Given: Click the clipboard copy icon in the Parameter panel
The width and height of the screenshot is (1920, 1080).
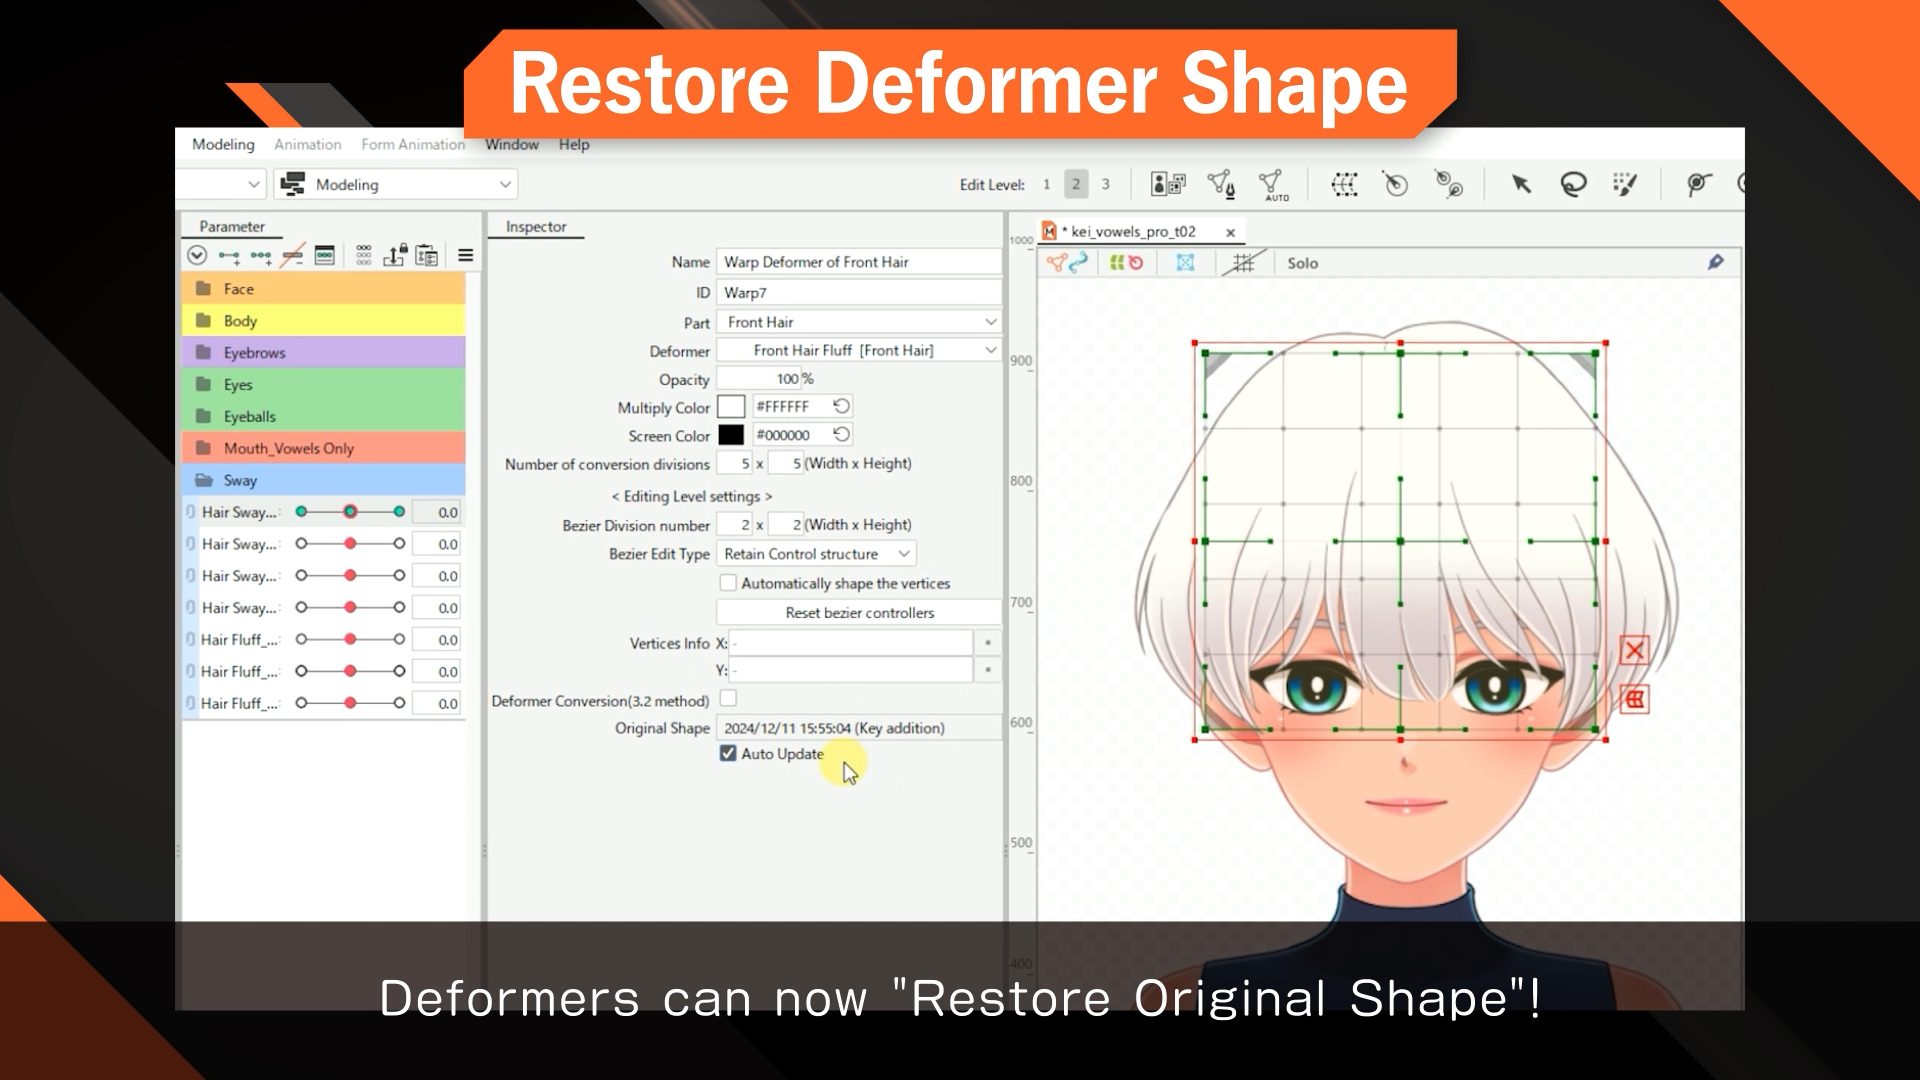Looking at the screenshot, I should [x=426, y=256].
